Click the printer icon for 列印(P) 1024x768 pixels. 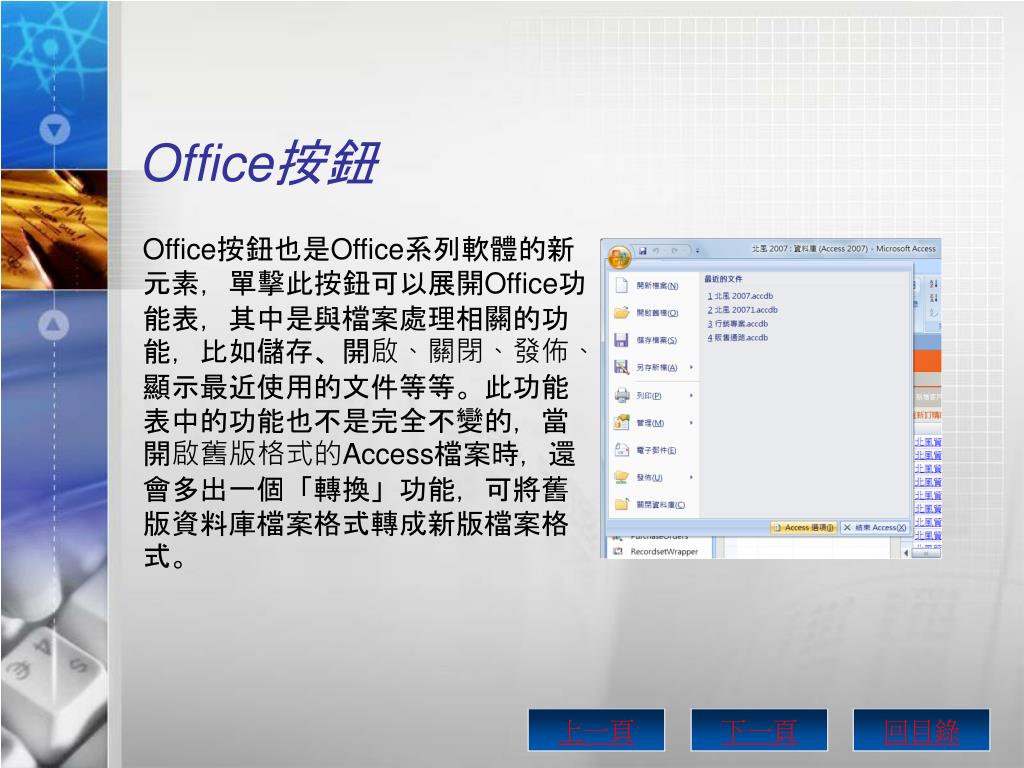(622, 395)
